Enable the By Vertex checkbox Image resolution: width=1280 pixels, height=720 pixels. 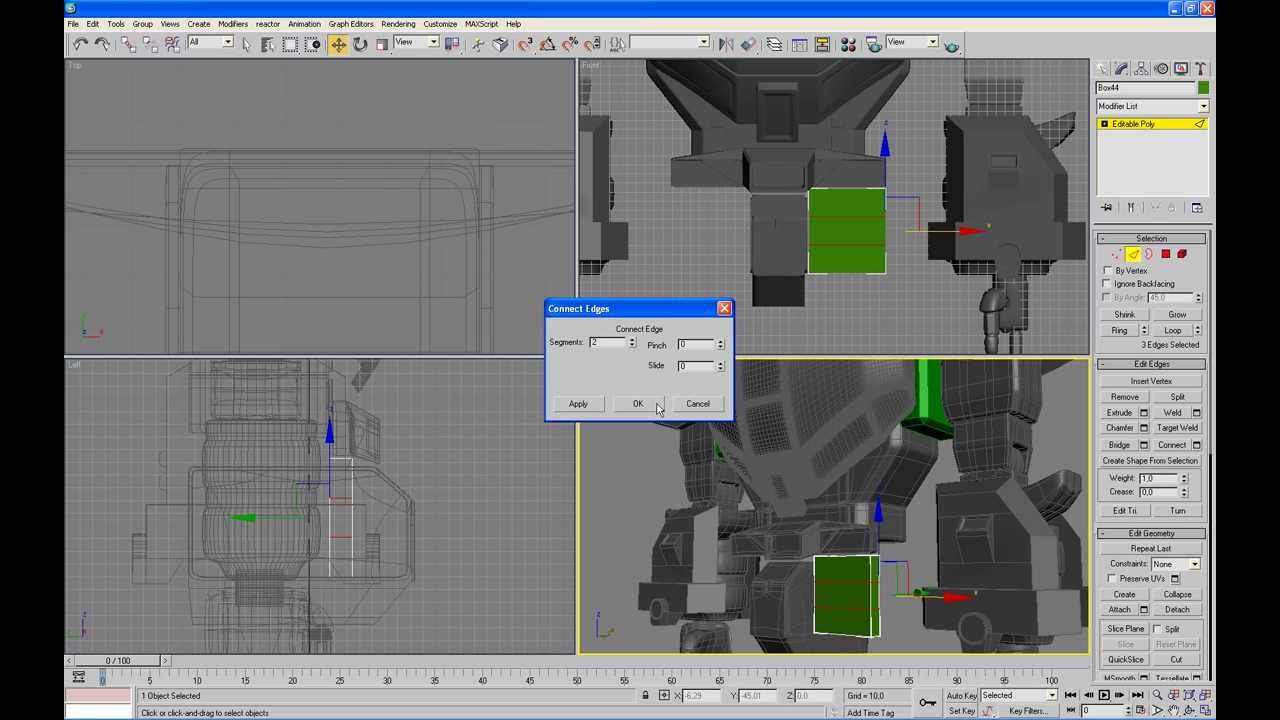[x=1108, y=271]
